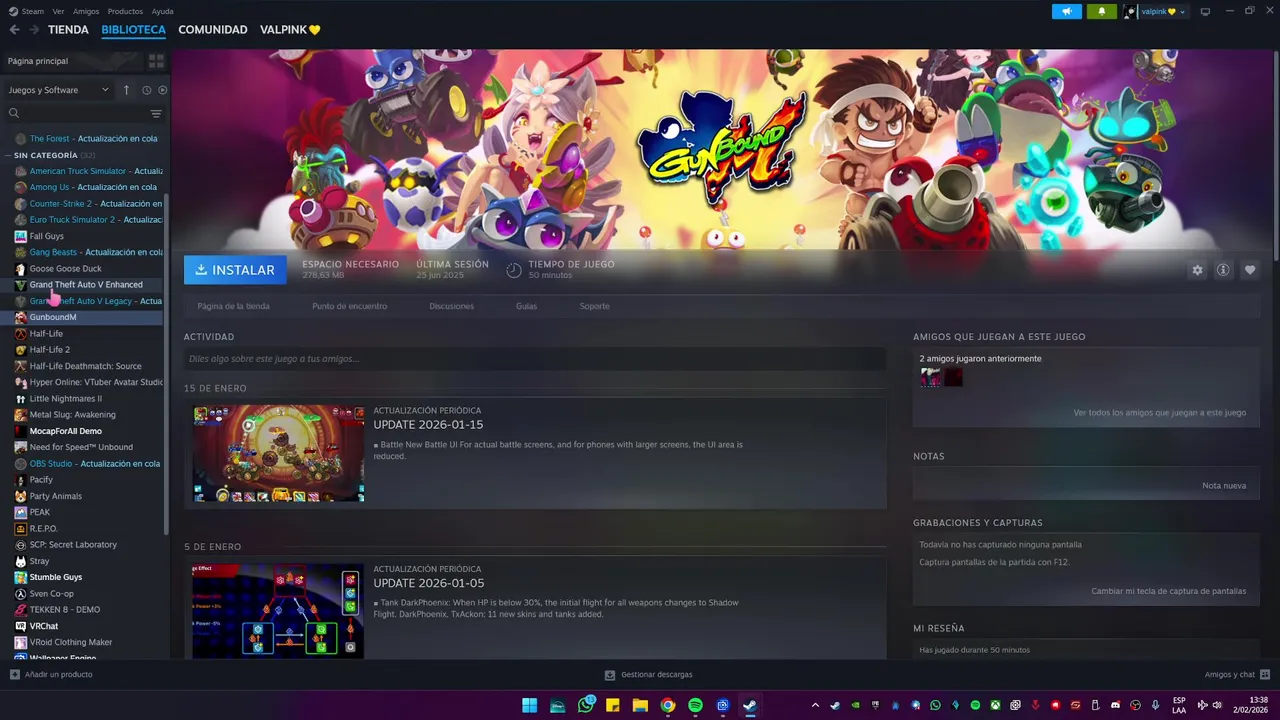Open UPDATE 2026-01-15 thumbnail
Image resolution: width=1280 pixels, height=720 pixels.
tap(279, 453)
